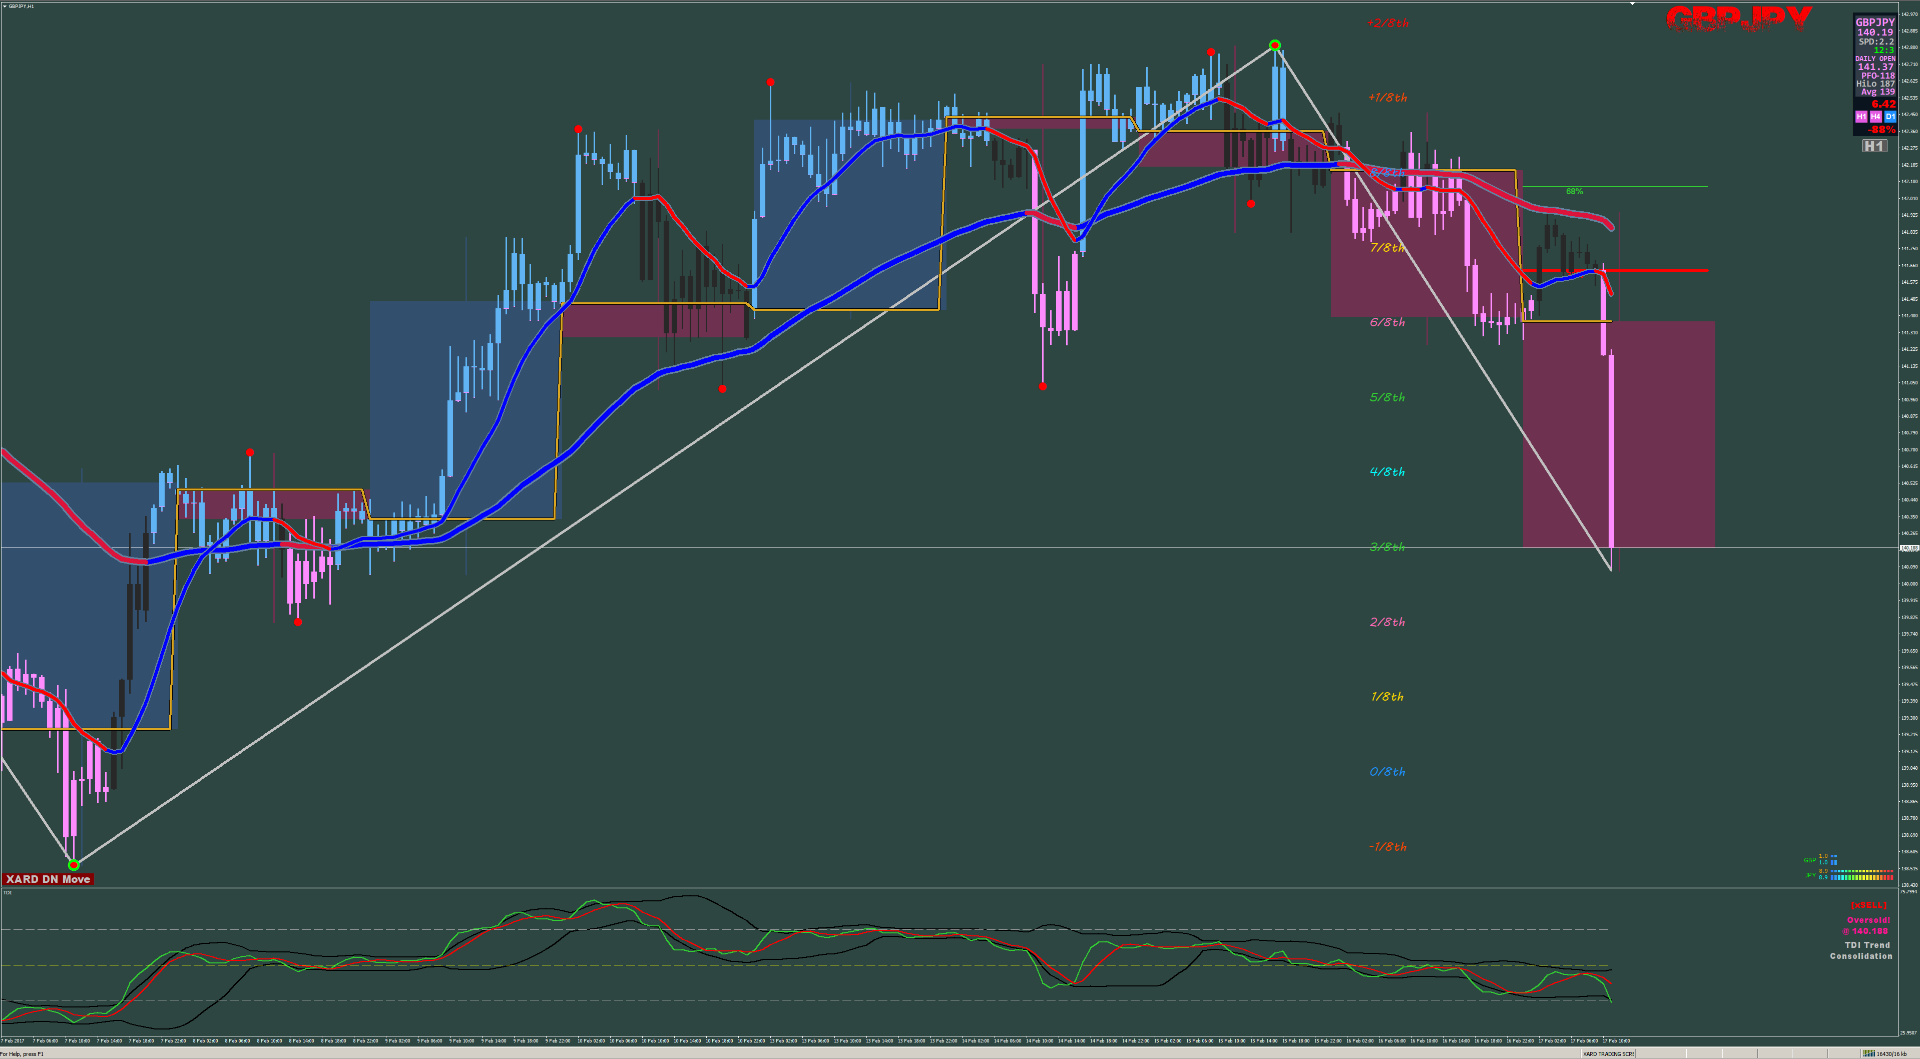The width and height of the screenshot is (1920, 1059).
Task: Toggle the highlighted H1 timeframe button
Action: pyautogui.click(x=1862, y=116)
